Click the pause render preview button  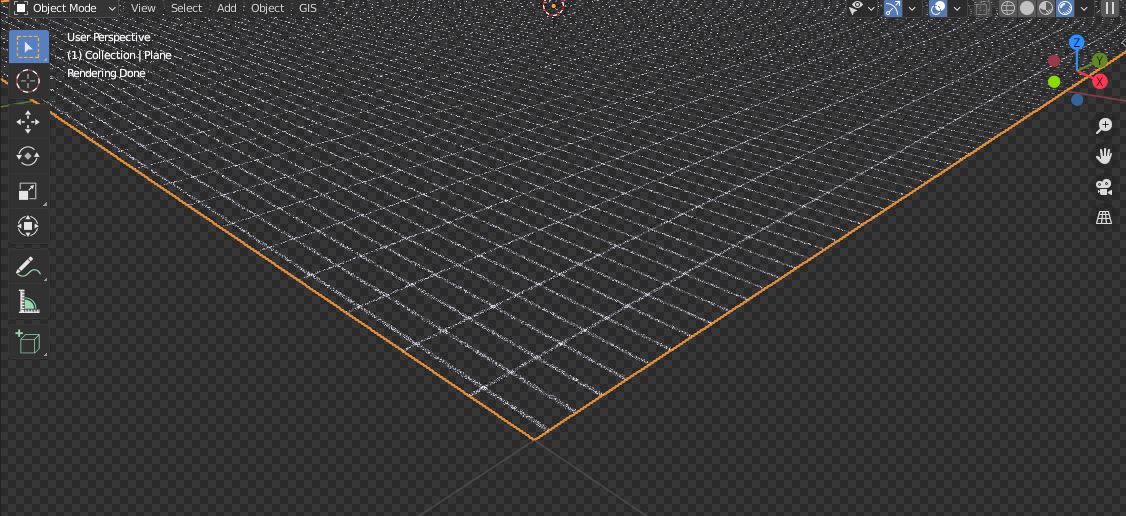1110,8
